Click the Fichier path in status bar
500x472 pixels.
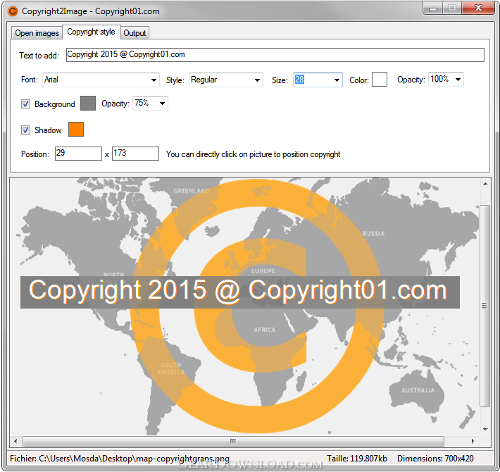pyautogui.click(x=120, y=459)
